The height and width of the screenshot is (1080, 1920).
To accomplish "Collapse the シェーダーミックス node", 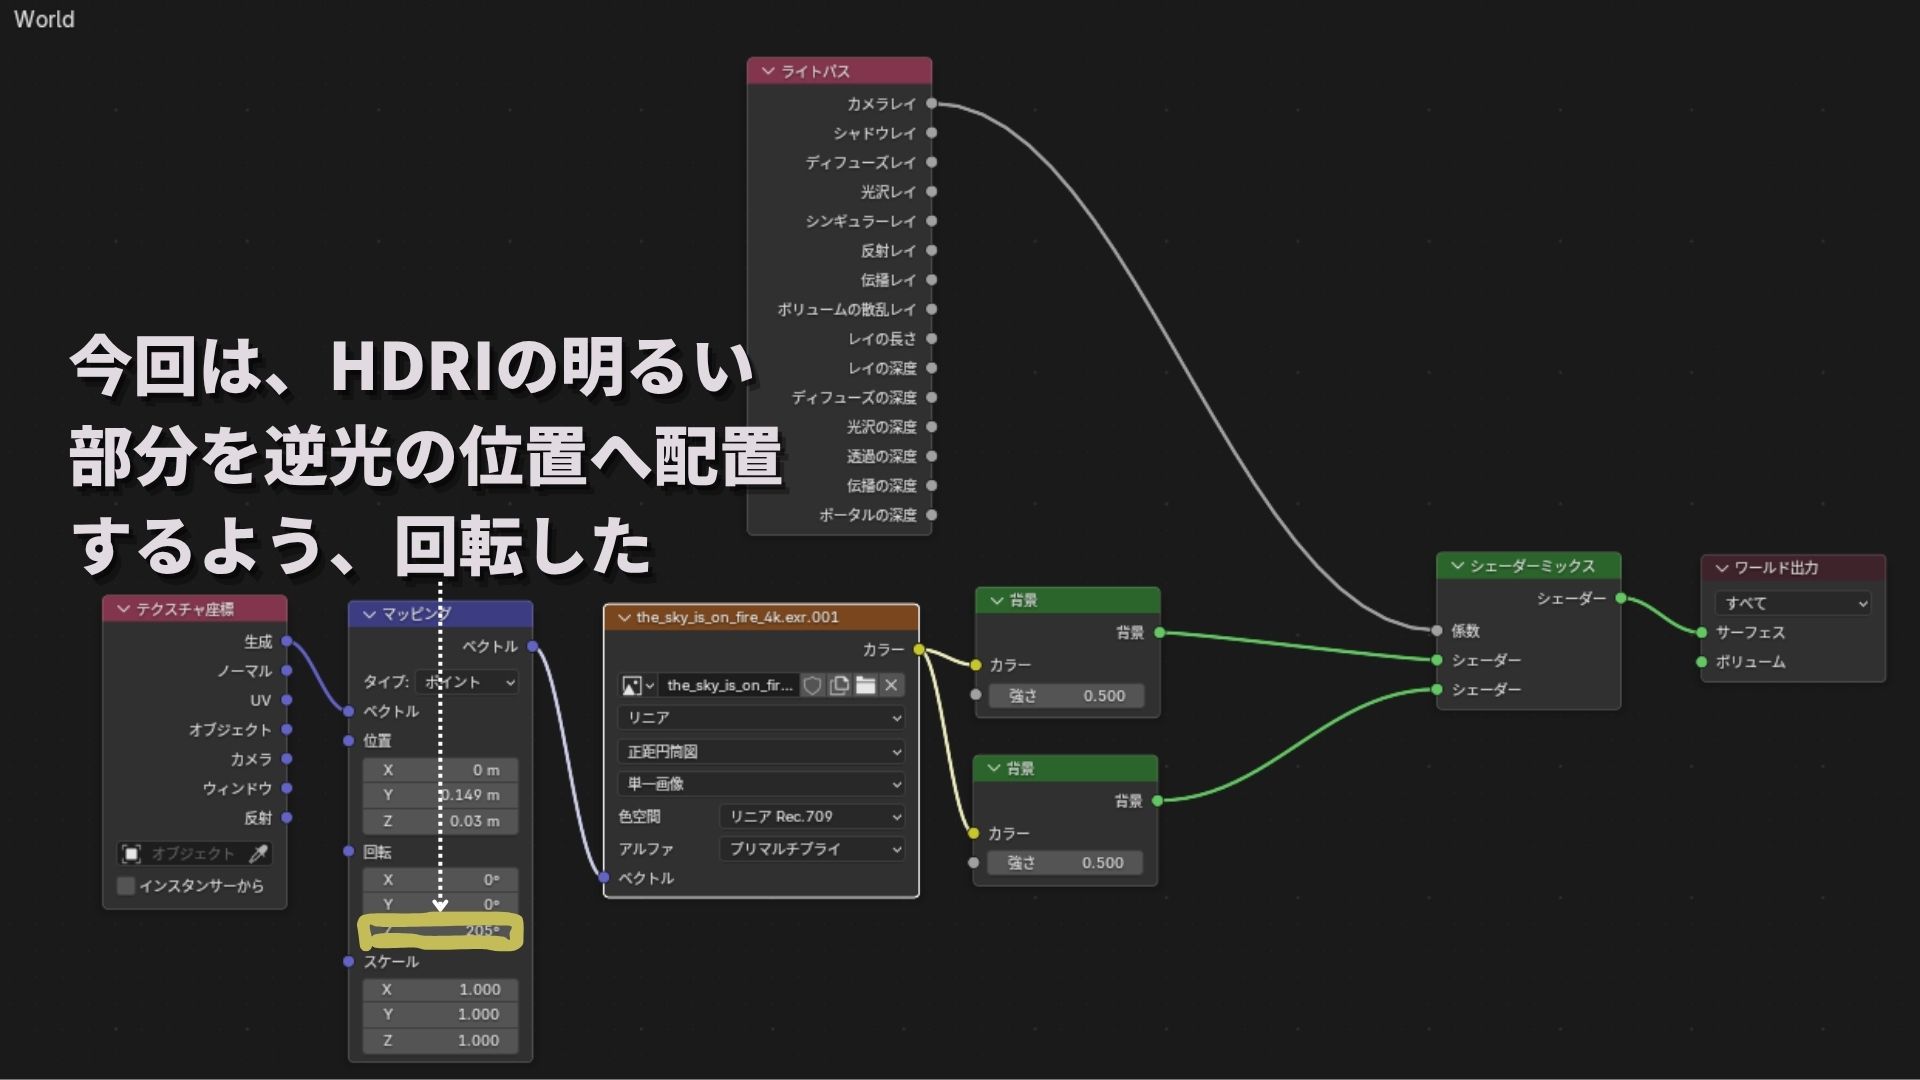I will [1457, 566].
